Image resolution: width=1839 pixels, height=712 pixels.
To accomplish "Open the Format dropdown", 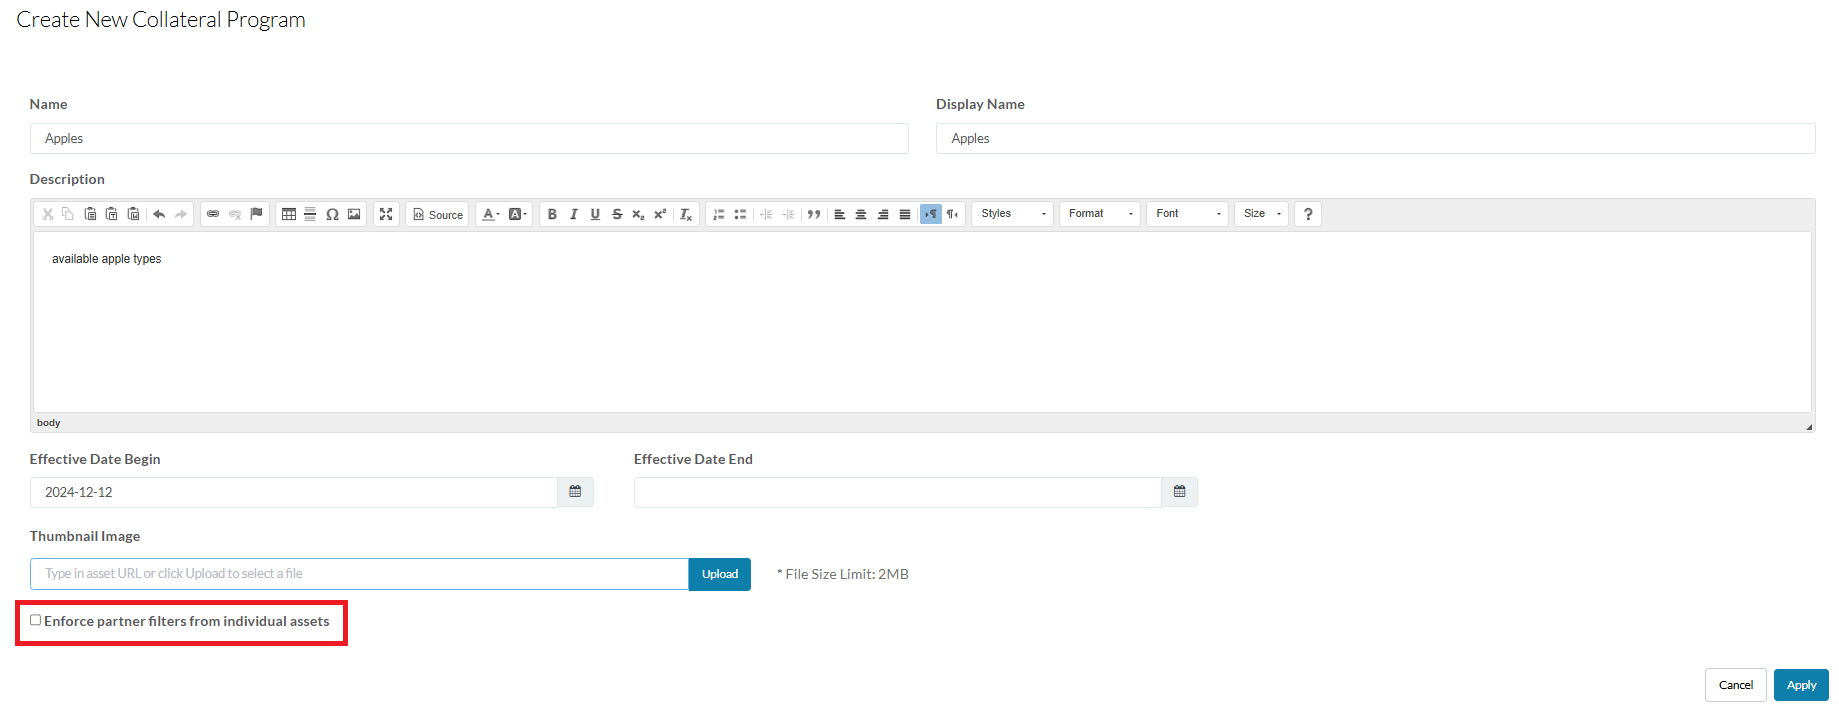I will (x=1100, y=214).
